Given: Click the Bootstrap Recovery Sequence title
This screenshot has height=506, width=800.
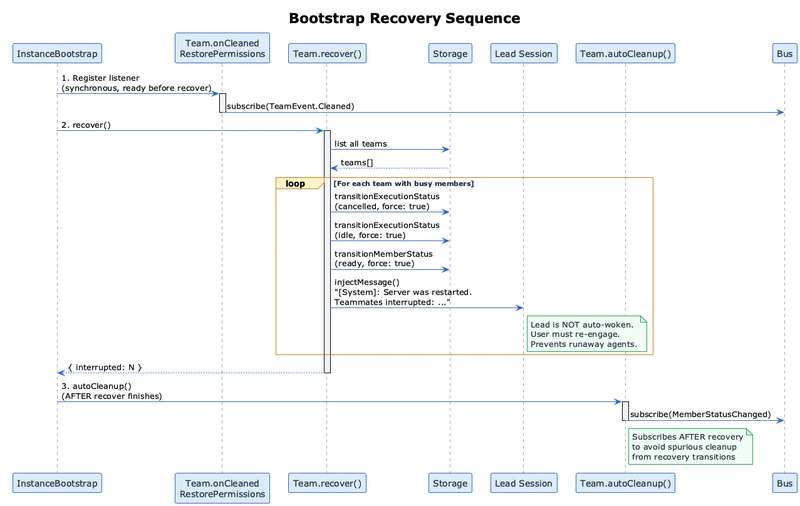Looking at the screenshot, I should point(404,19).
